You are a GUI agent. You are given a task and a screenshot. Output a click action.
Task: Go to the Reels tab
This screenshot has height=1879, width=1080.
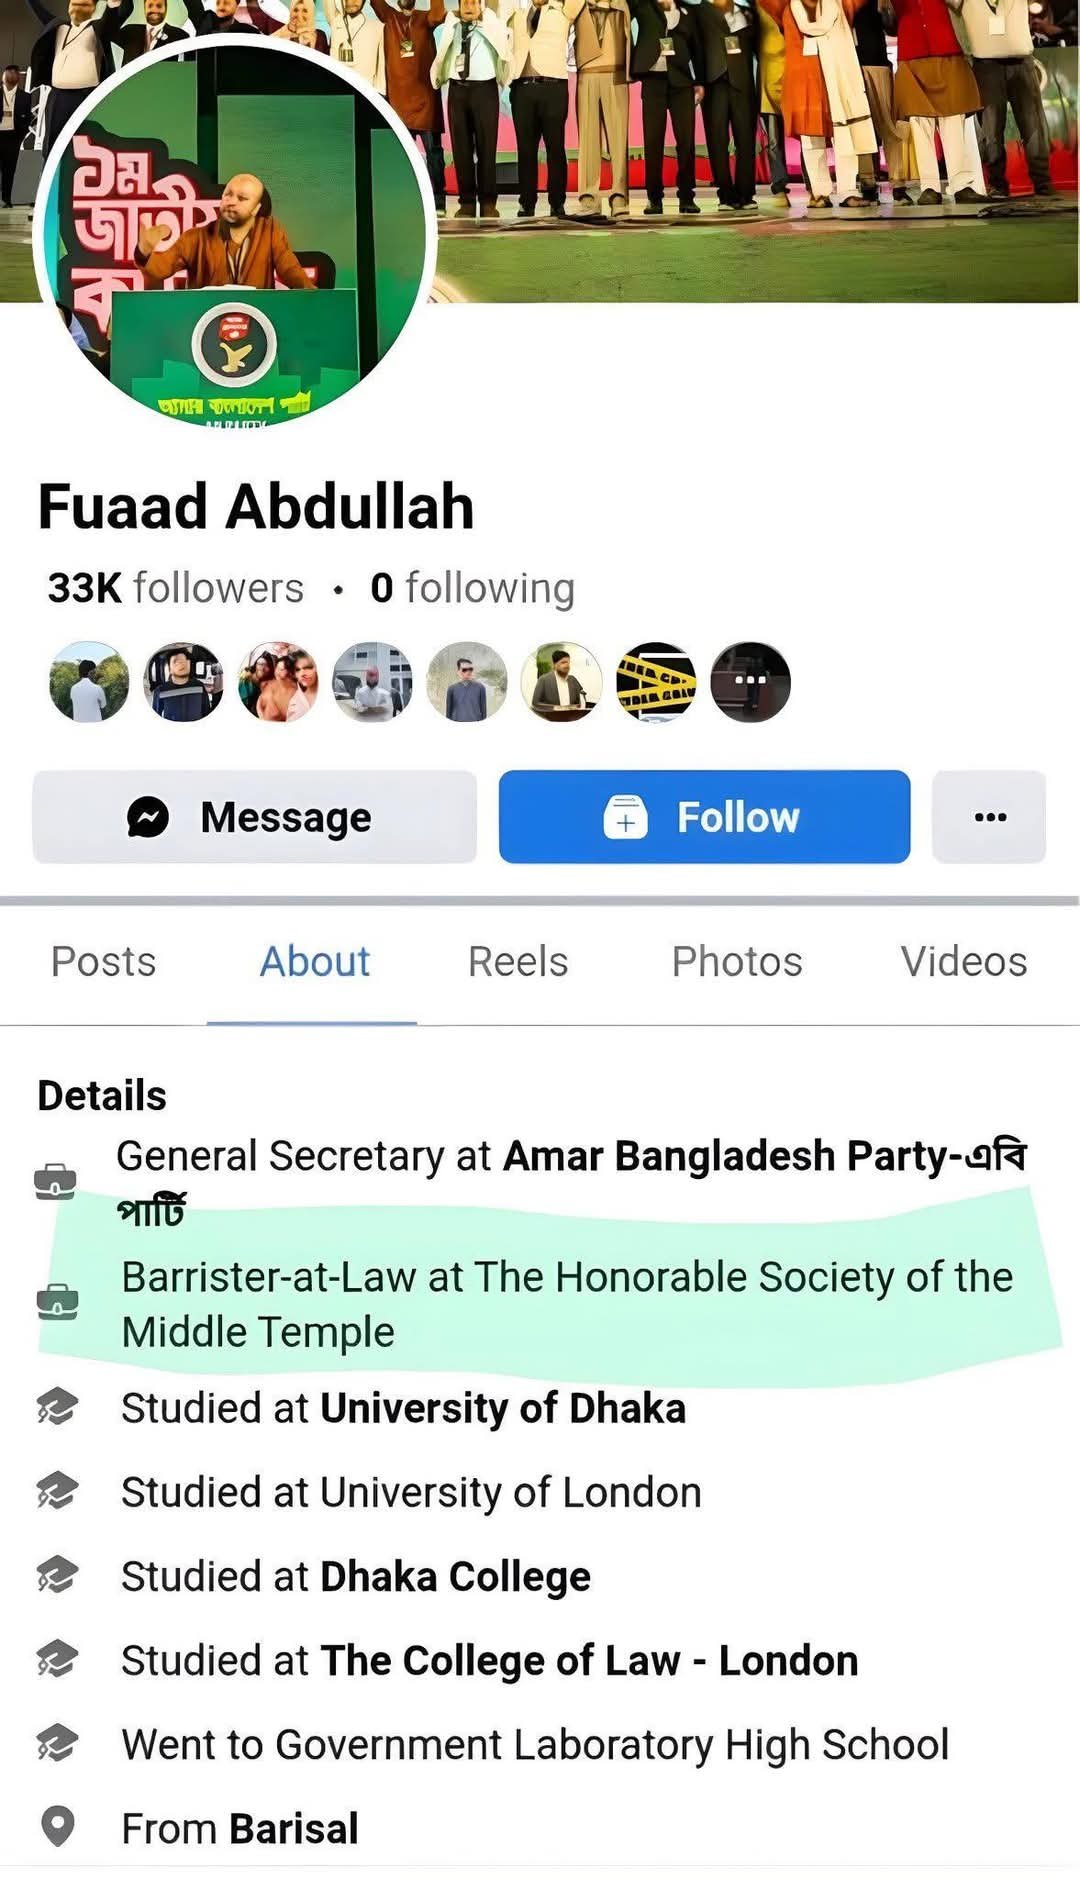(517, 961)
